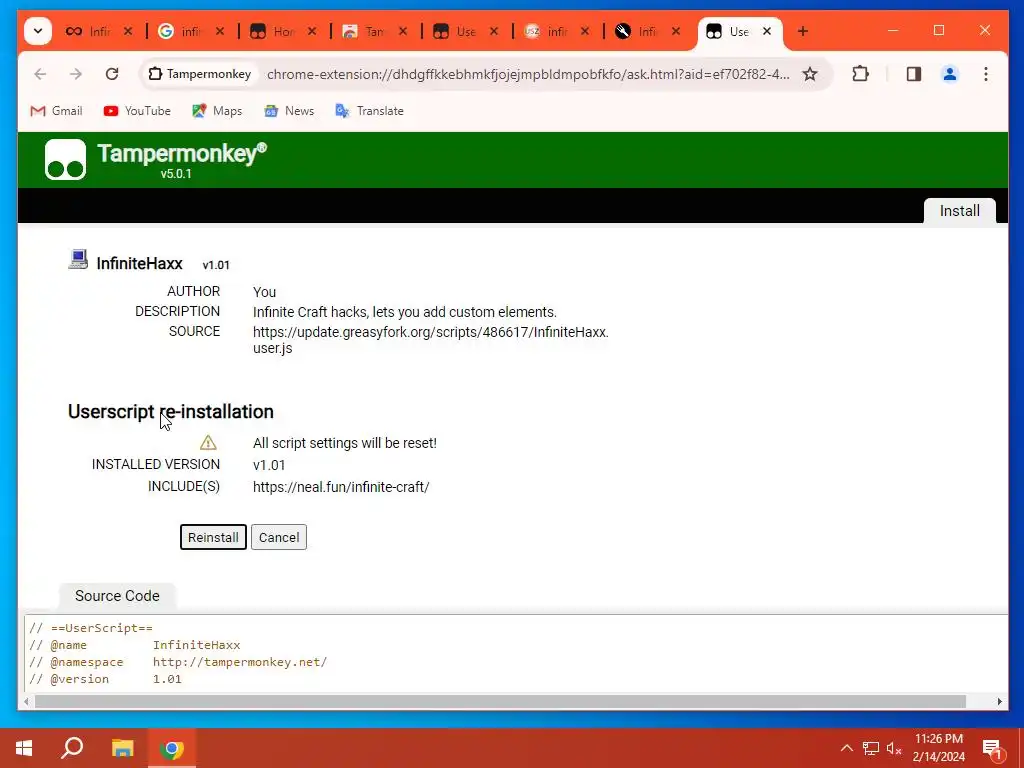This screenshot has width=1024, height=768.
Task: Open the Extensions puzzle menu
Action: click(x=860, y=74)
